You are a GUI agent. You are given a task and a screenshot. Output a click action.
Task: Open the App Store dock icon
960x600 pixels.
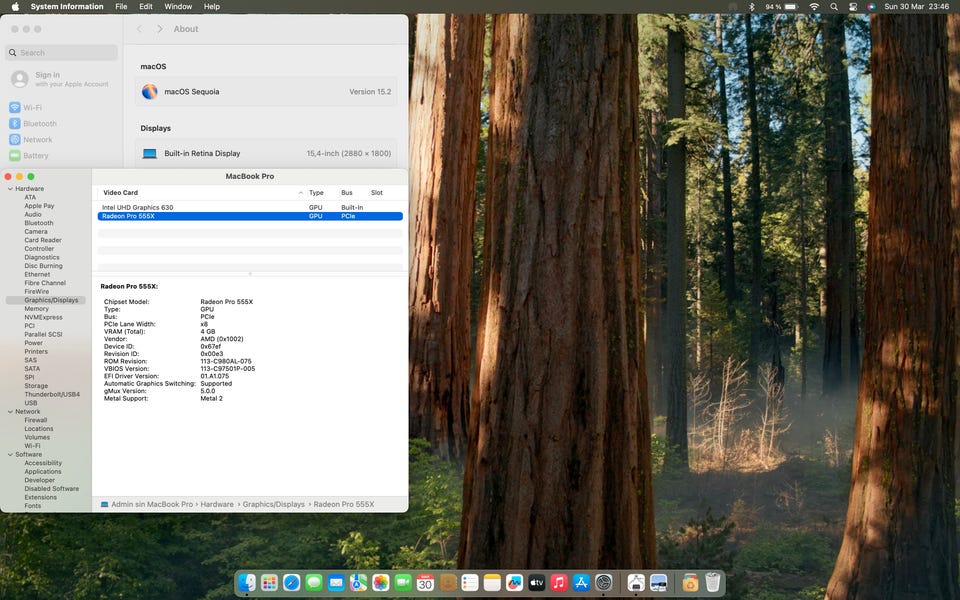(581, 582)
